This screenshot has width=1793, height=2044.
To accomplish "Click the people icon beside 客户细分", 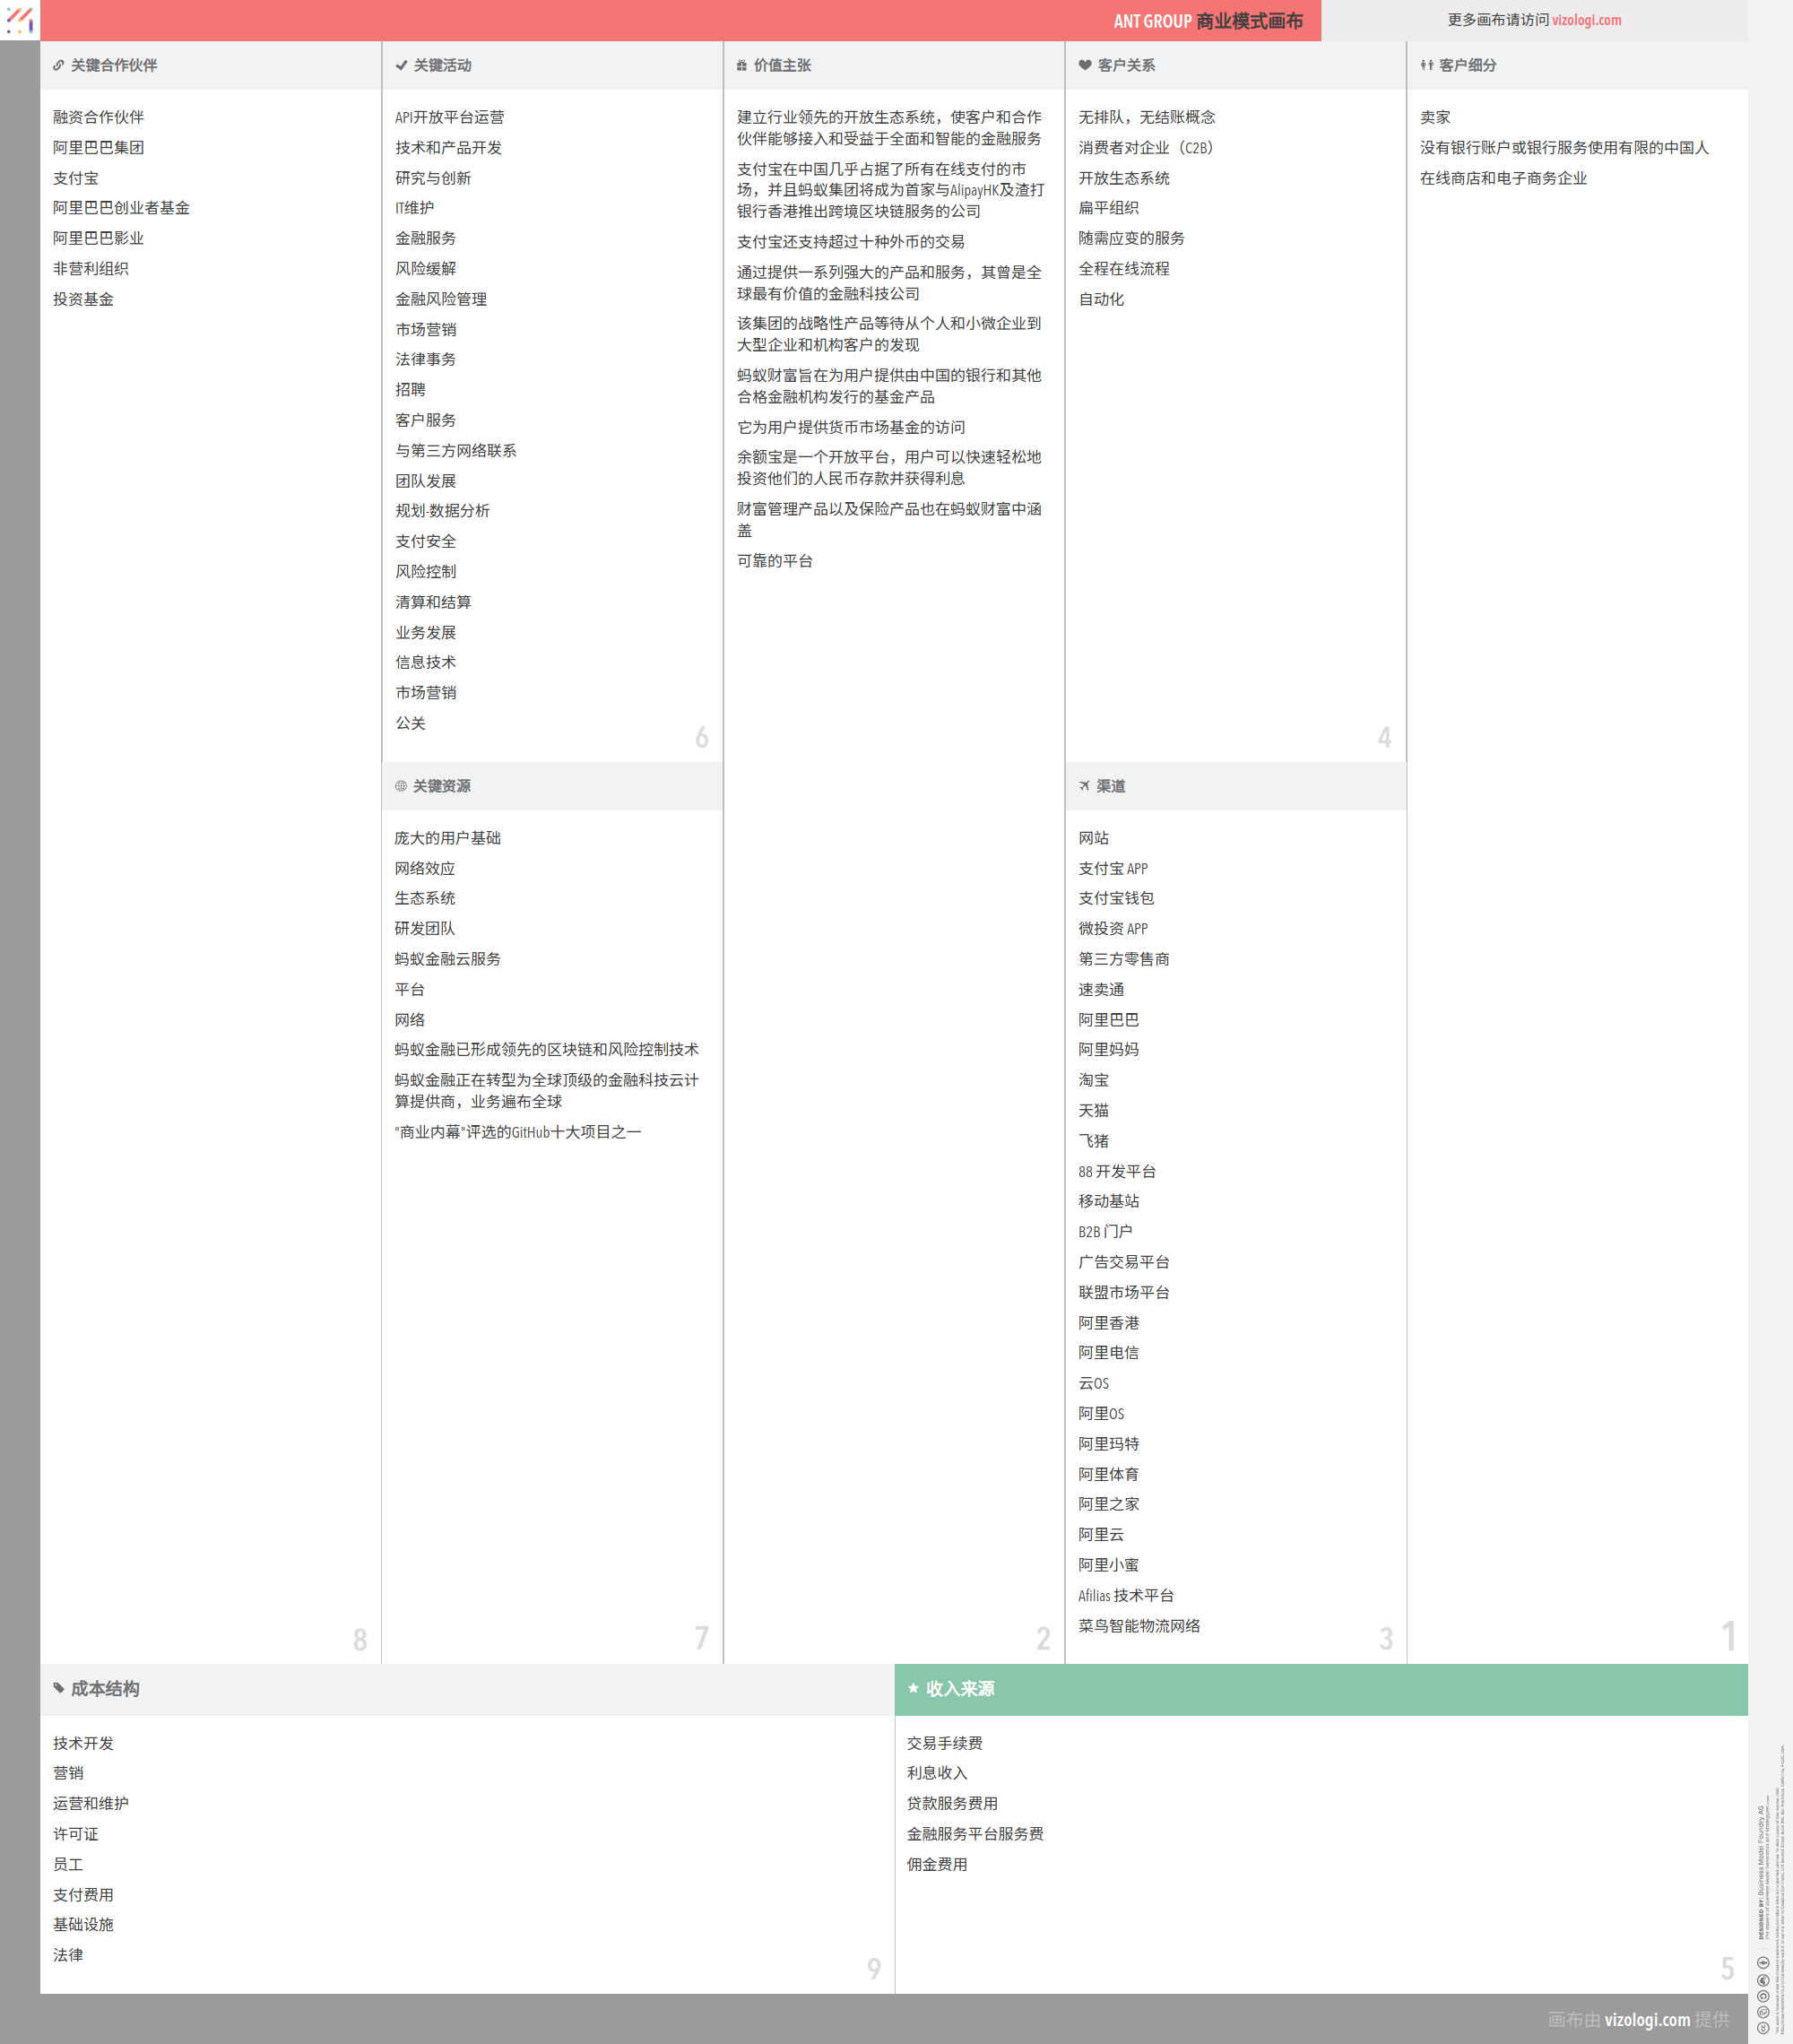I will (1427, 65).
